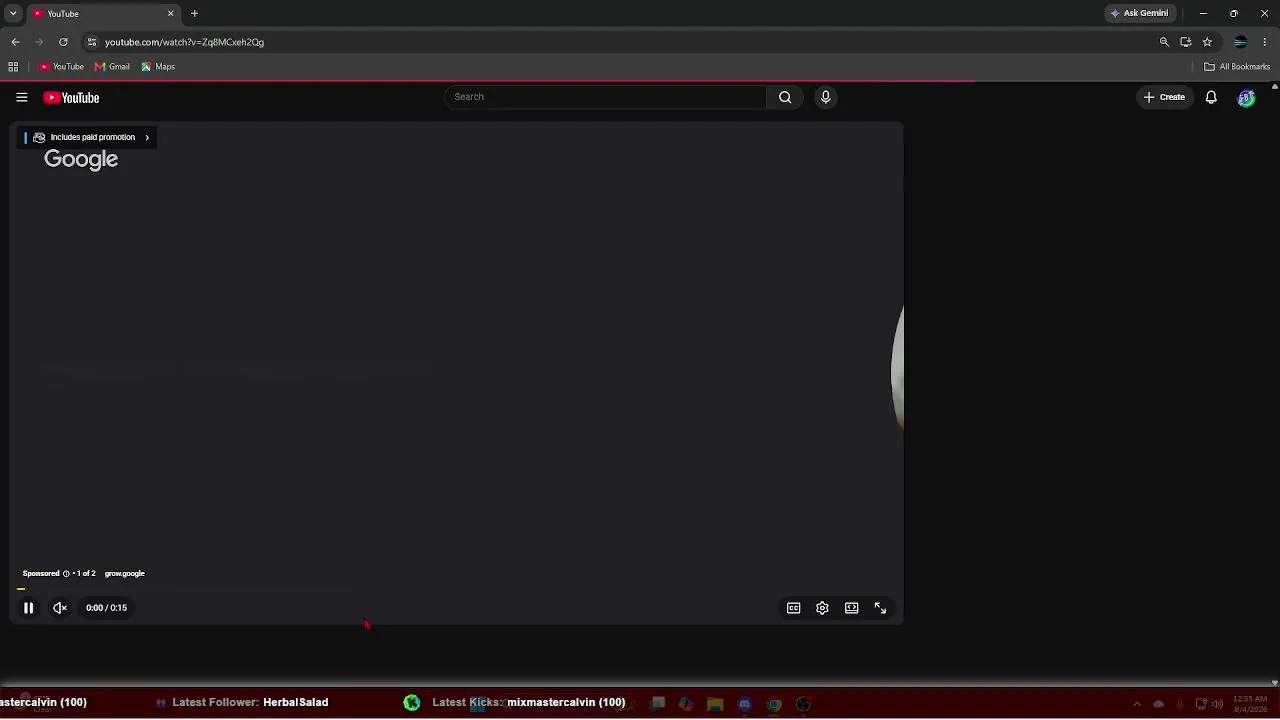Pause the playing ad video
The image size is (1280, 720).
click(29, 608)
